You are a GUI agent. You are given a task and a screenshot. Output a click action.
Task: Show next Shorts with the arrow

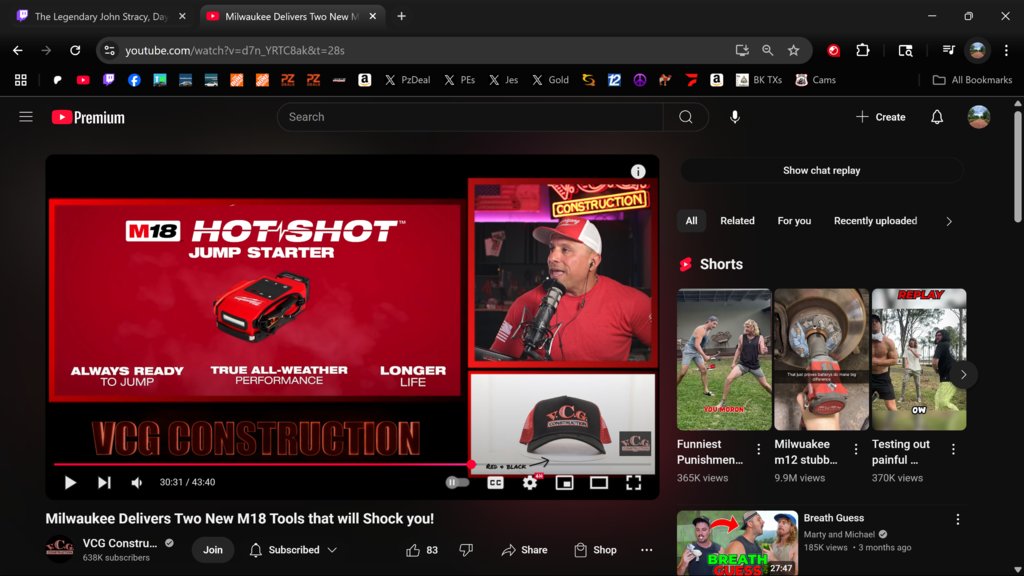point(963,375)
